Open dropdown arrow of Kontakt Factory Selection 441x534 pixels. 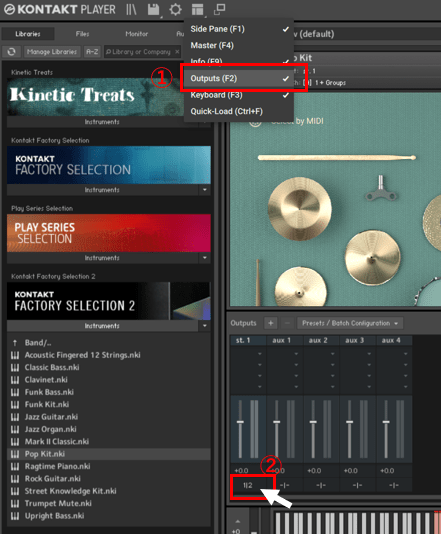pos(205,190)
